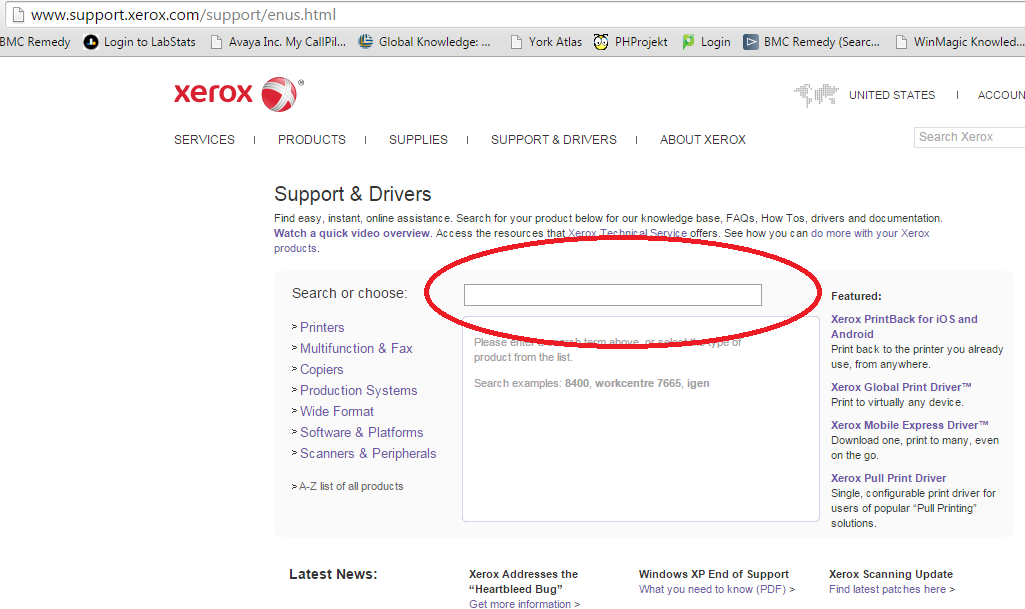Open the PHProjekt bookmark
The width and height of the screenshot is (1025, 609).
point(631,42)
